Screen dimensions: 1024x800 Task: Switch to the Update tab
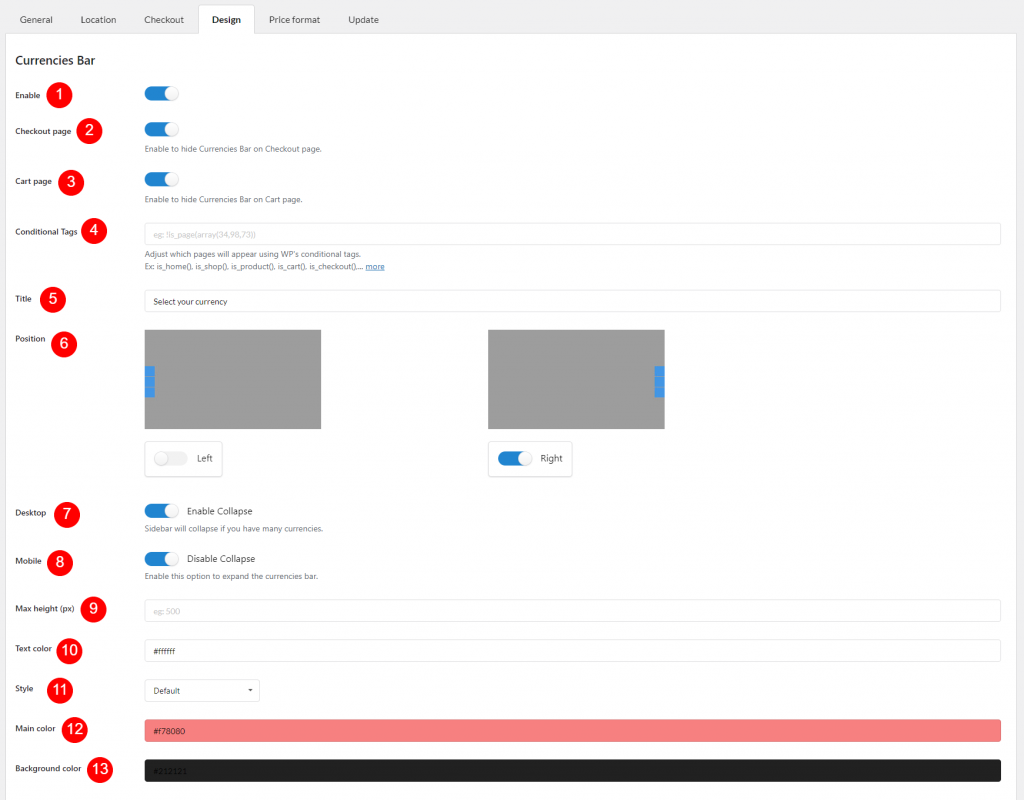[x=363, y=20]
